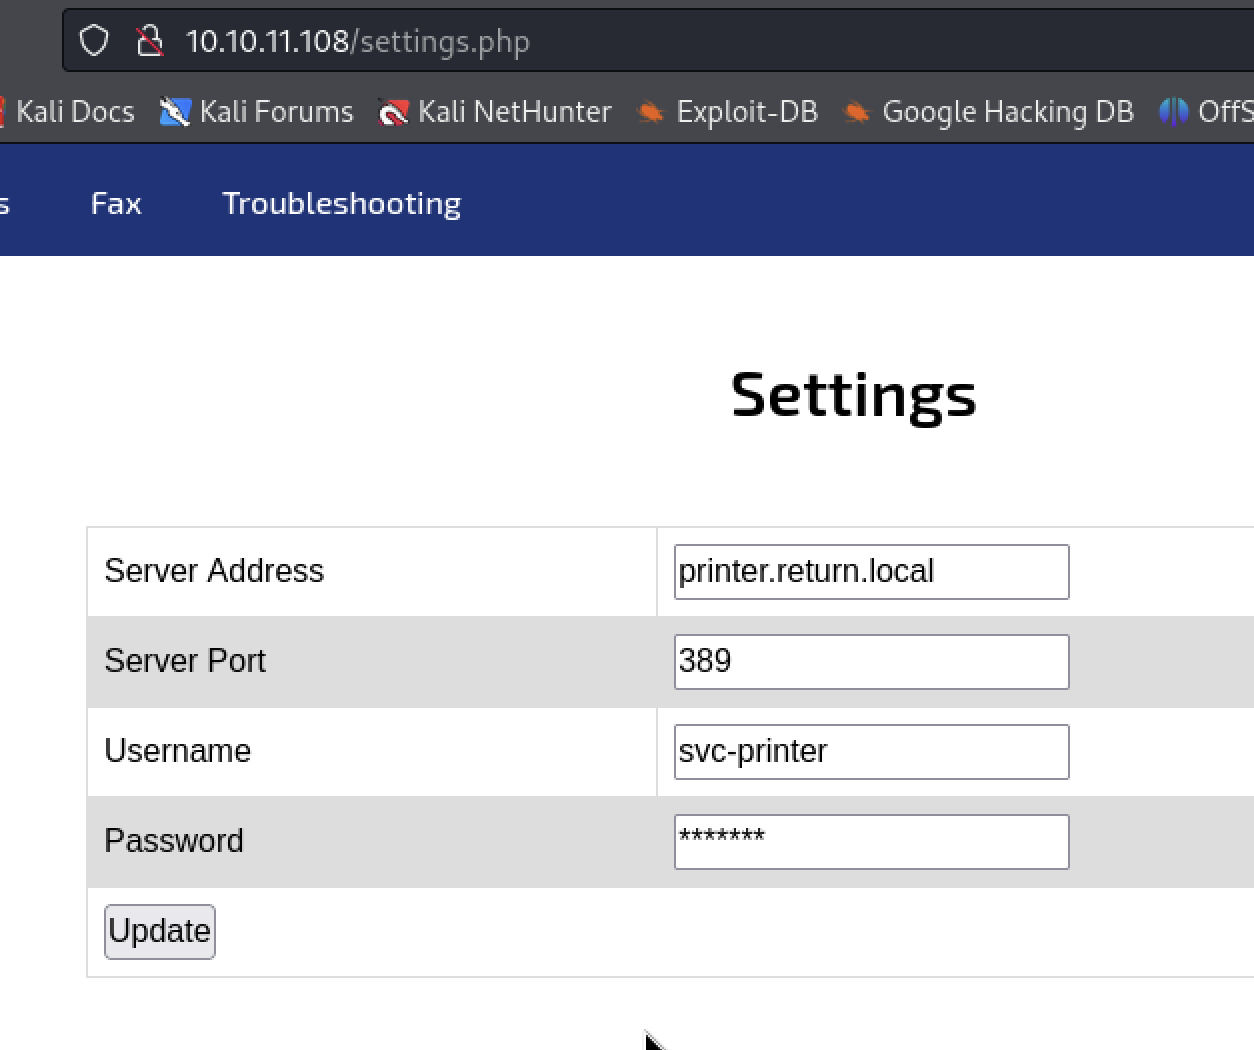The height and width of the screenshot is (1050, 1254).
Task: Open the Kali NetHunter bookmark label
Action: click(x=515, y=112)
